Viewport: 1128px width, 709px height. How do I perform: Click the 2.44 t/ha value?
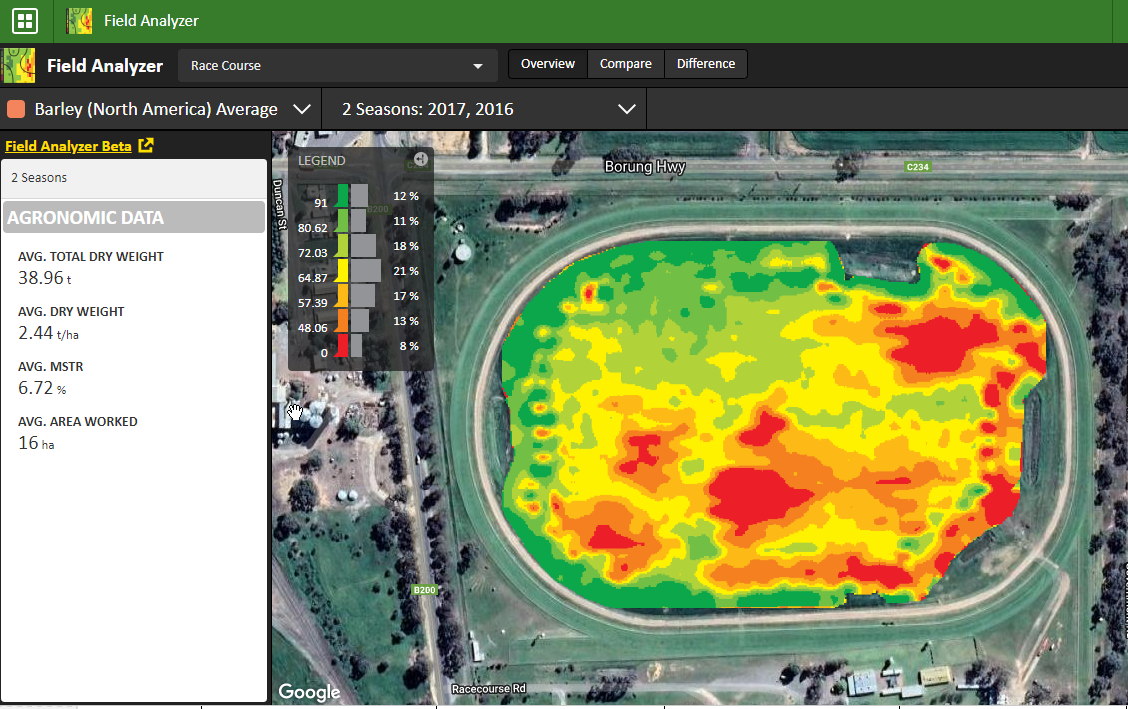(48, 333)
